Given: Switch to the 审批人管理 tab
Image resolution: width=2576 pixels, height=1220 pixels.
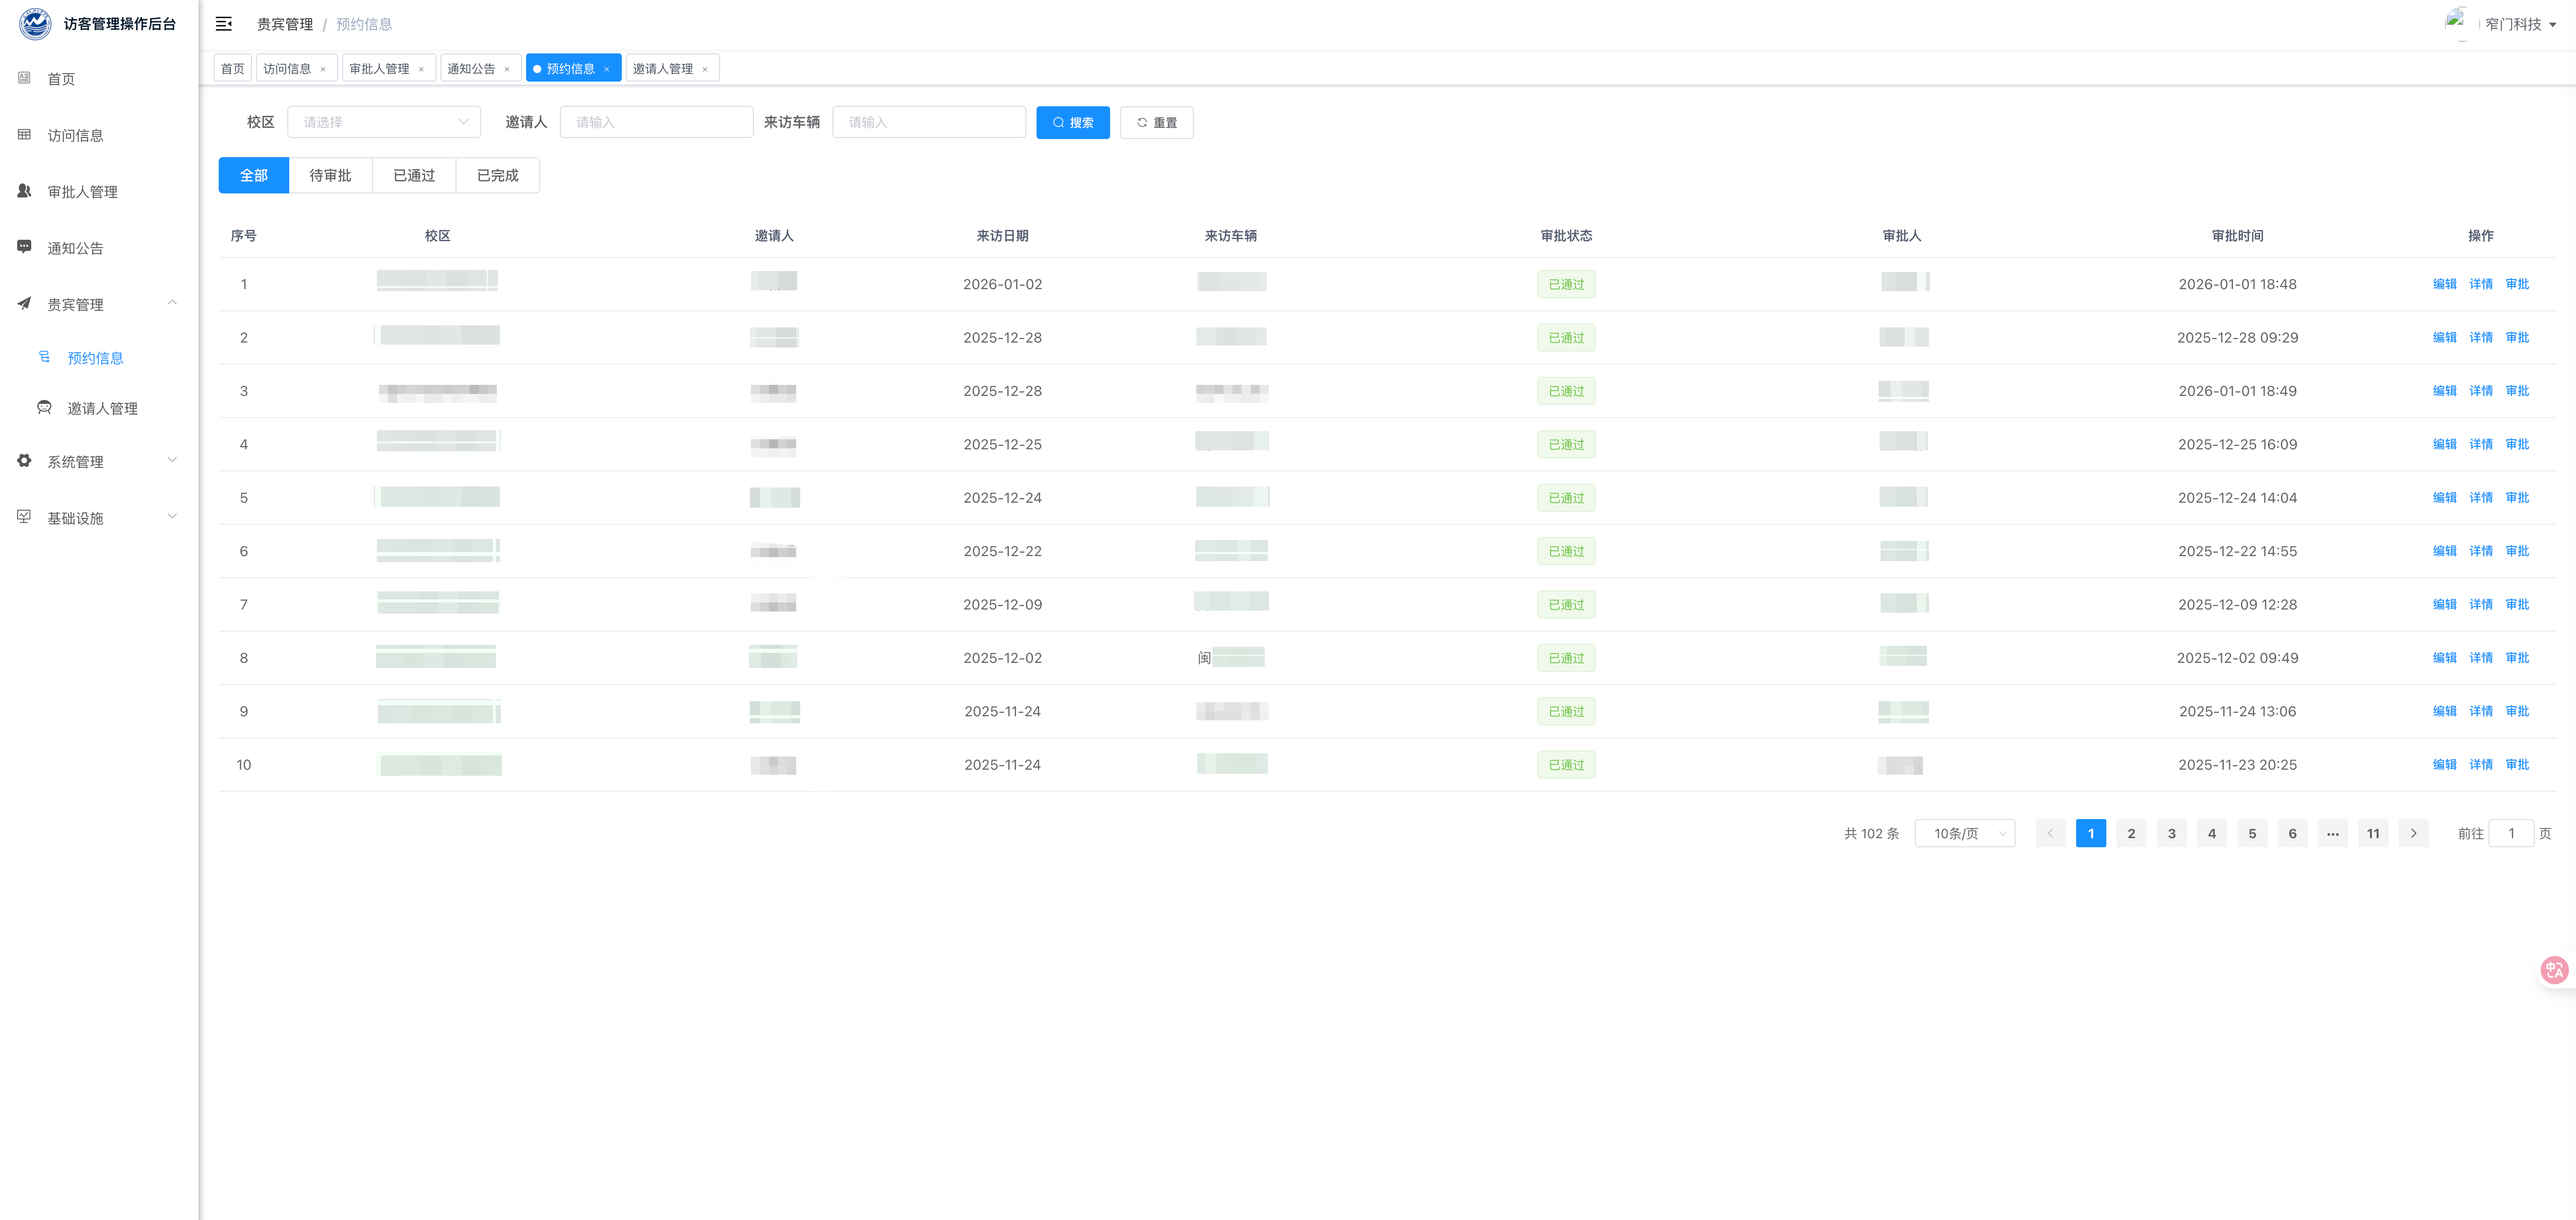Looking at the screenshot, I should click(x=379, y=69).
